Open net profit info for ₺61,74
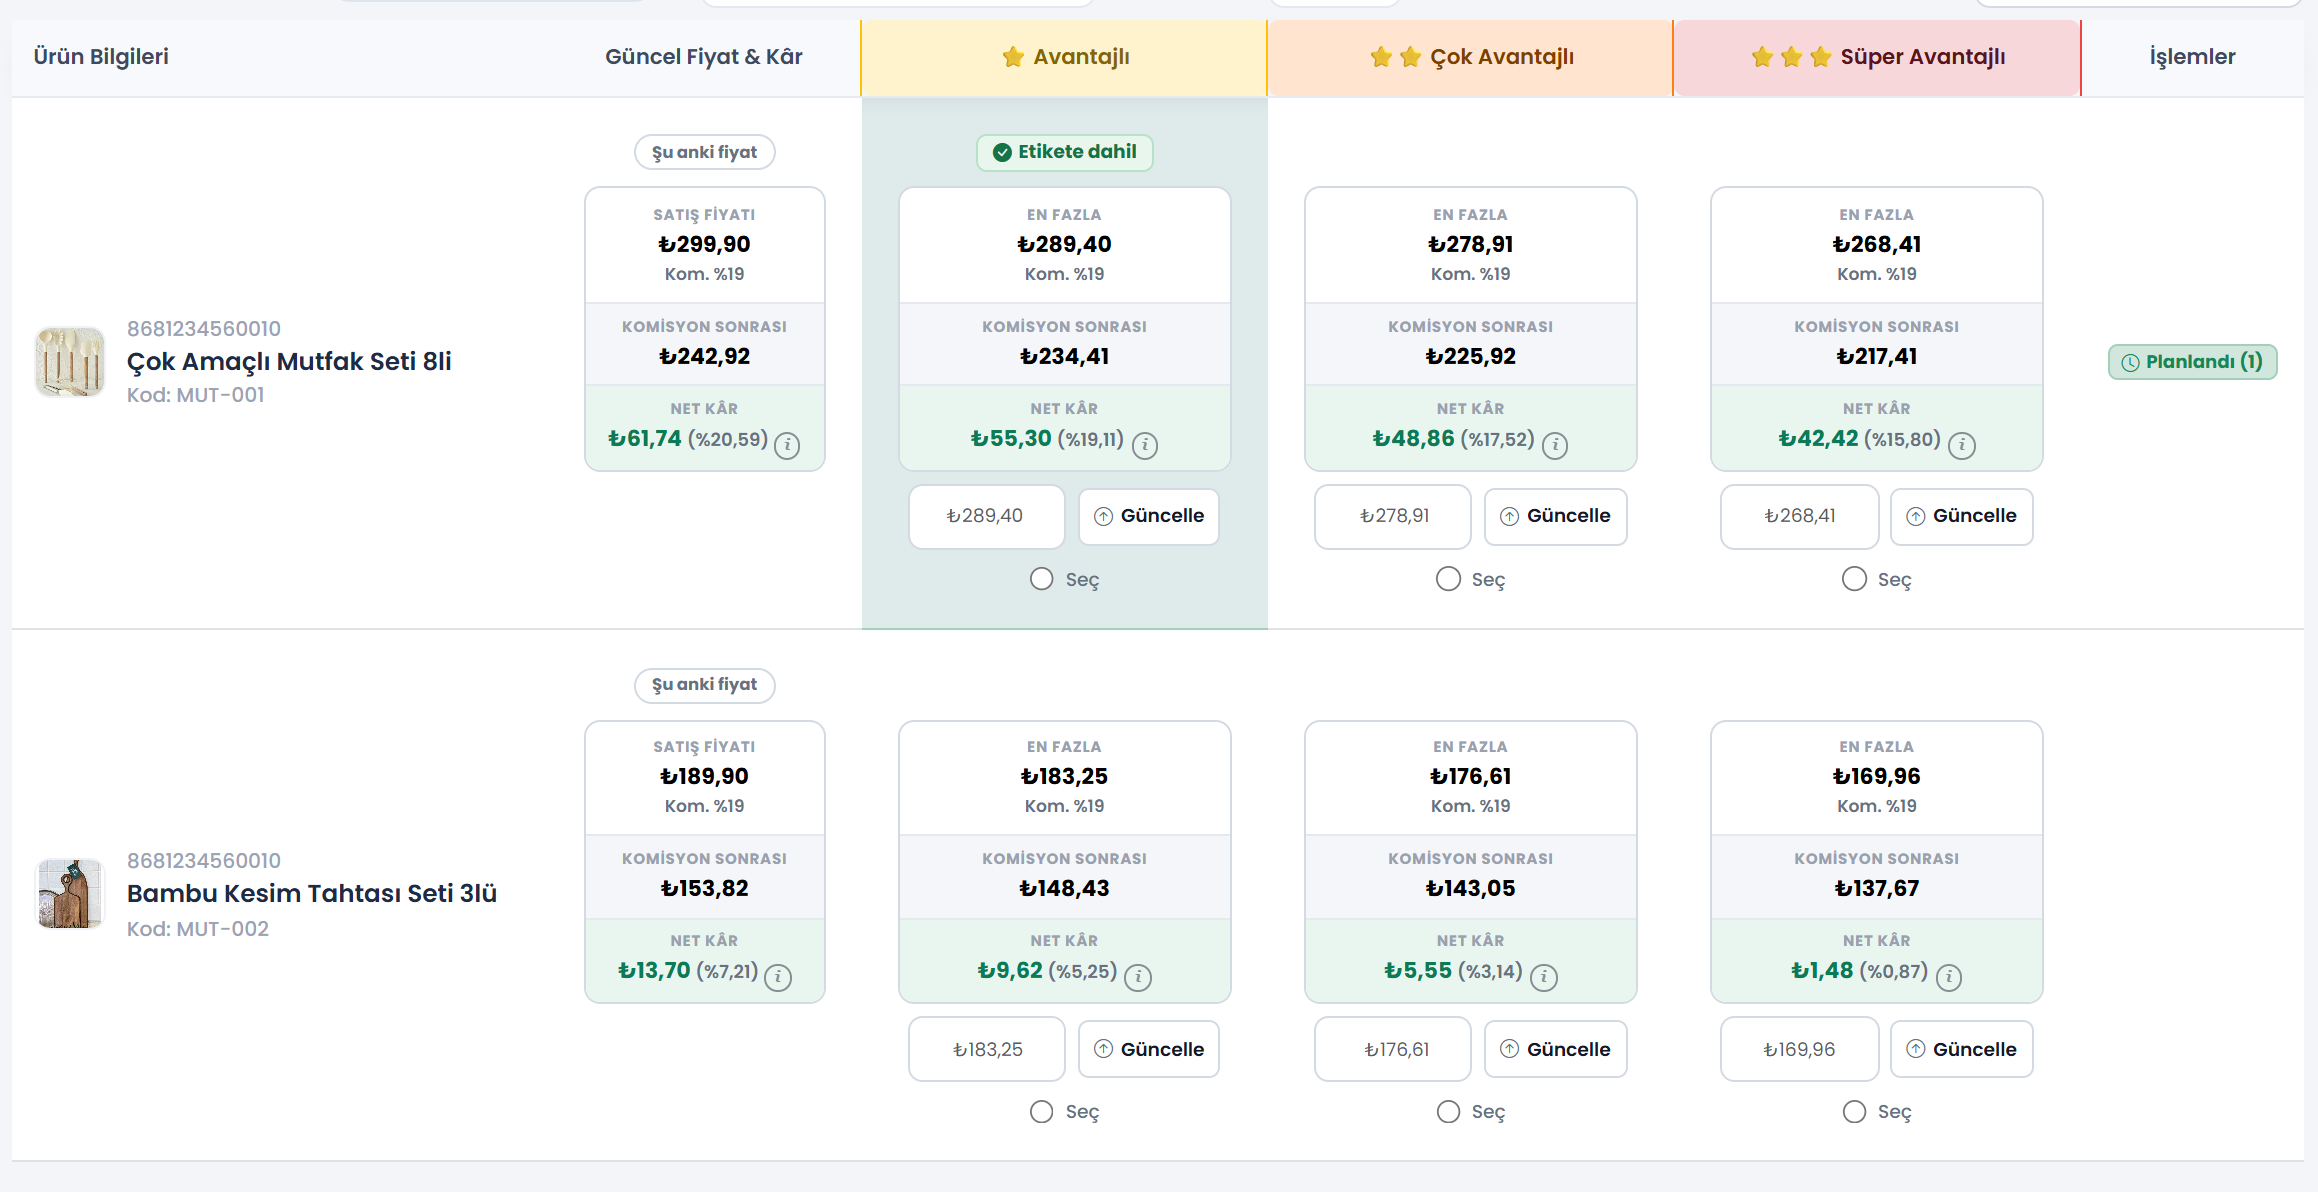Viewport: 2318px width, 1192px height. tap(787, 444)
